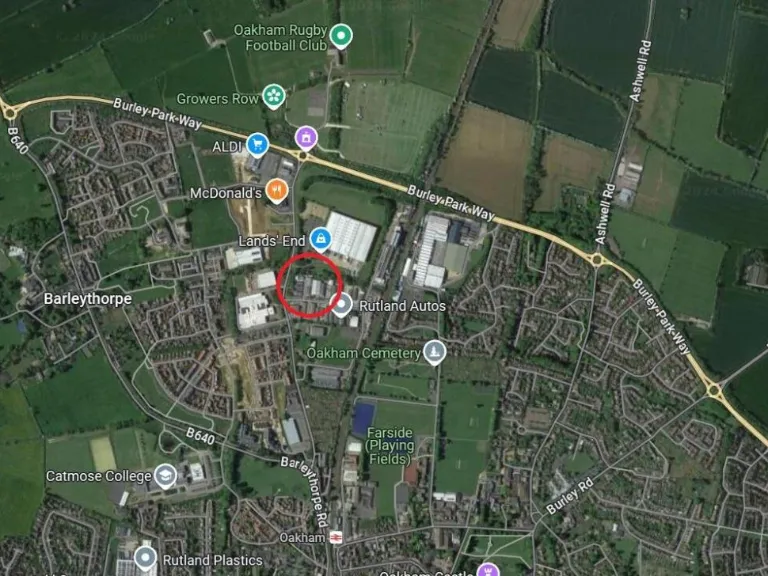Open the ALDI shopping cart pin
768x576 pixels.
(x=258, y=144)
